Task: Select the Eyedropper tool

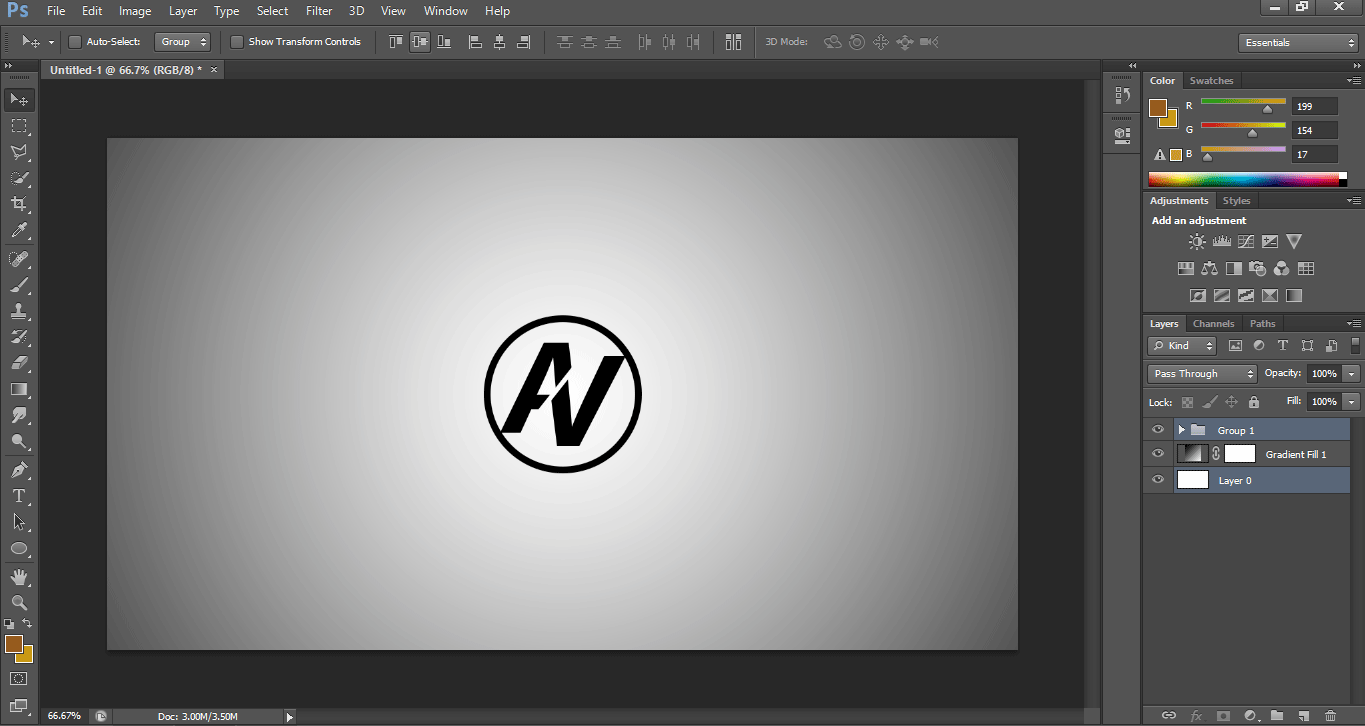Action: pos(18,230)
